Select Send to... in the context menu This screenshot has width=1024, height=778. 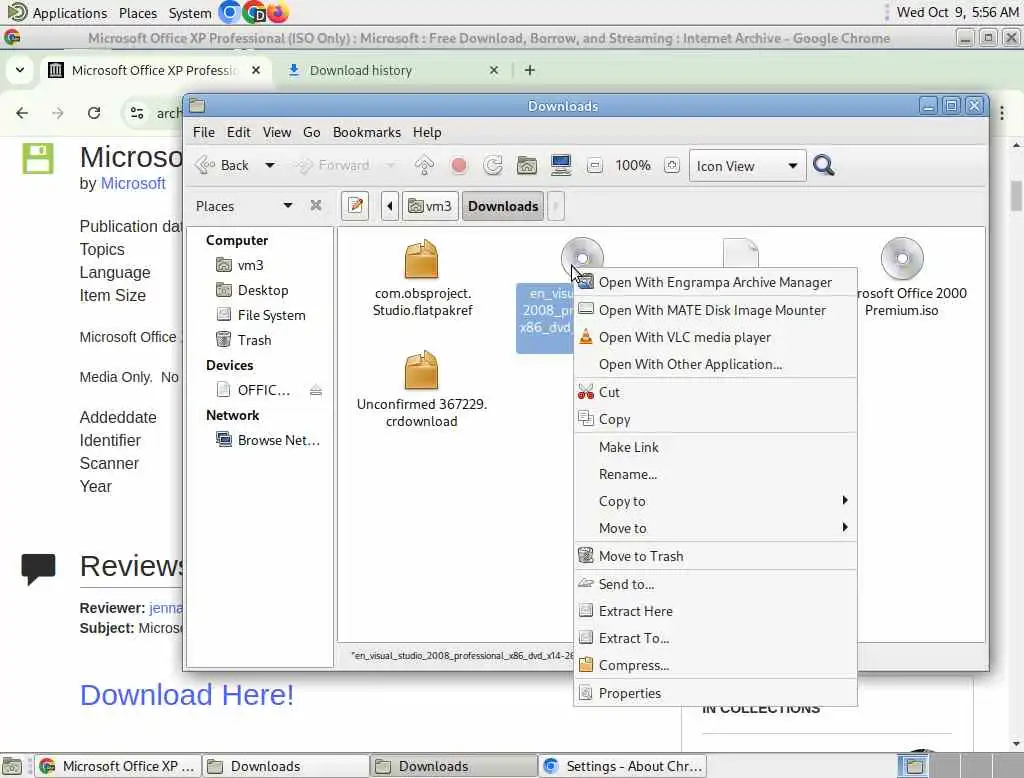click(716, 584)
